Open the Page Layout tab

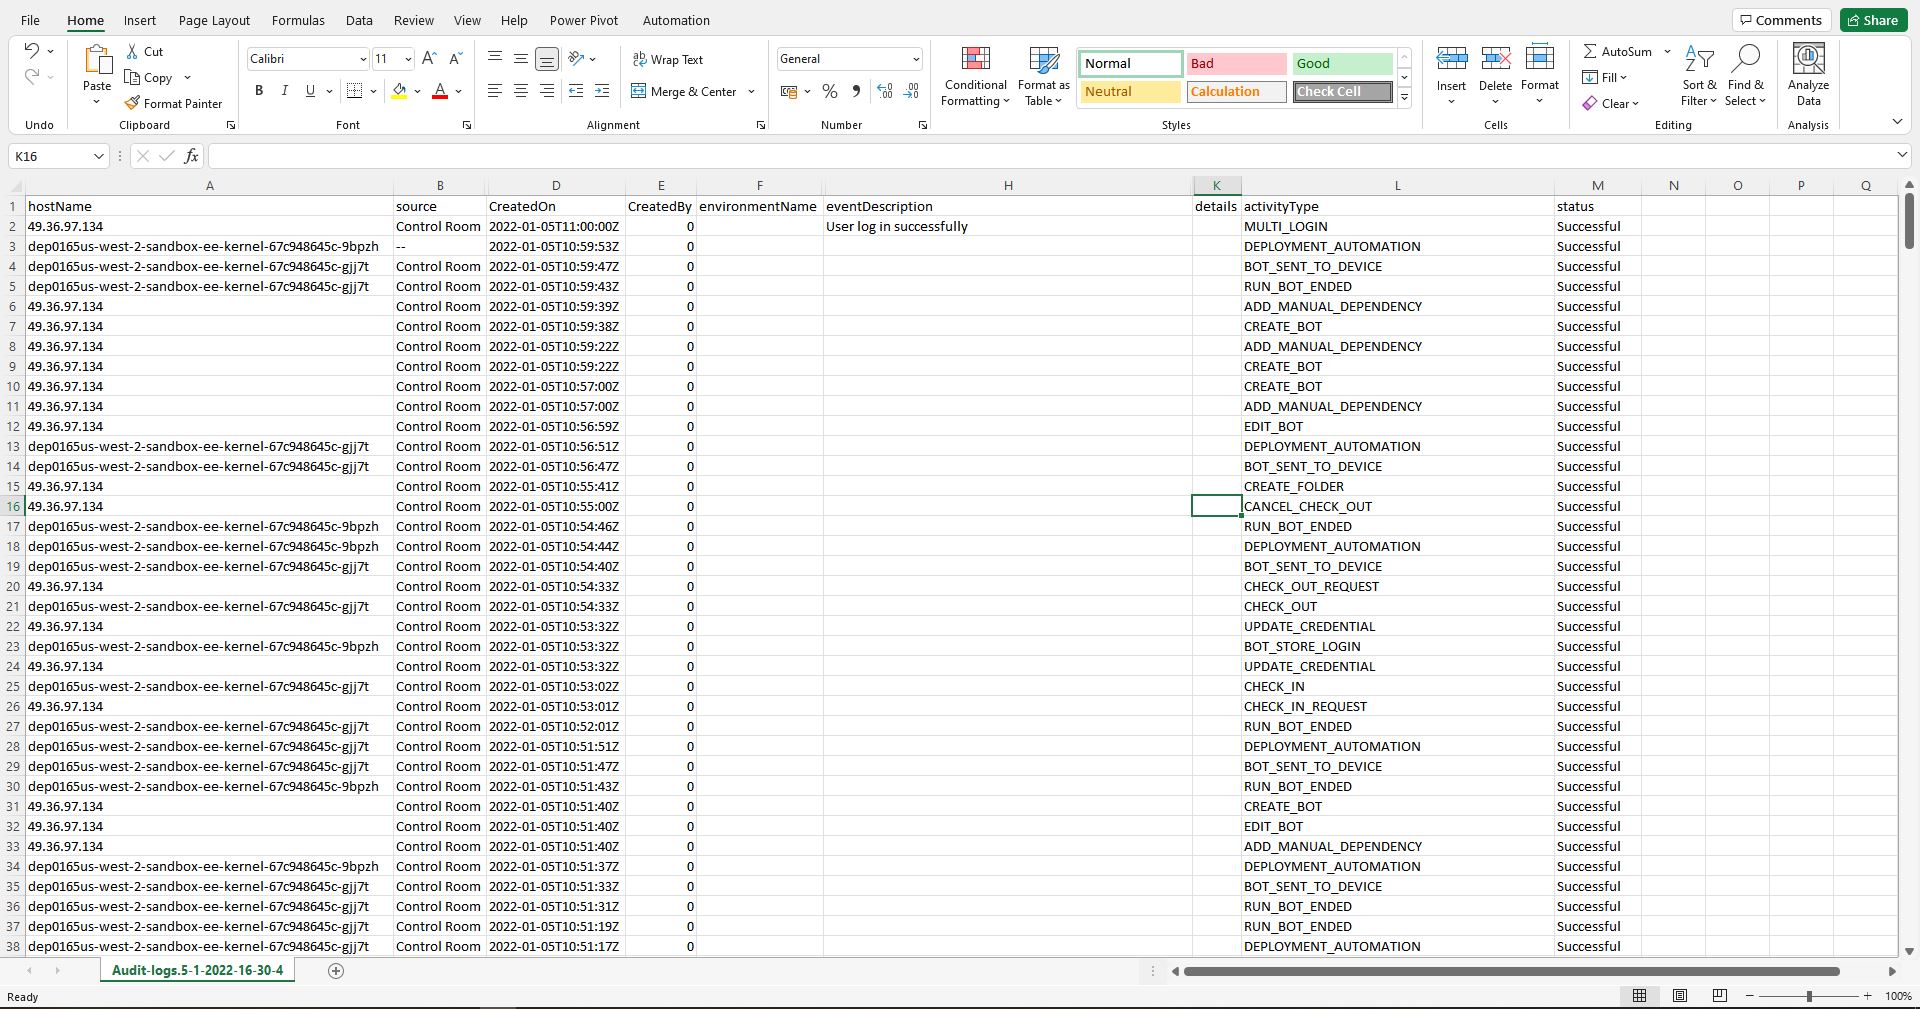pos(214,20)
